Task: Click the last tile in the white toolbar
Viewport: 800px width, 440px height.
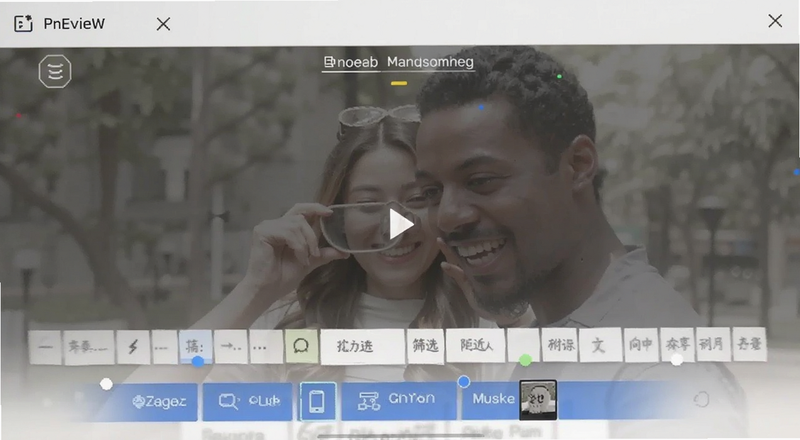Action: [x=749, y=344]
